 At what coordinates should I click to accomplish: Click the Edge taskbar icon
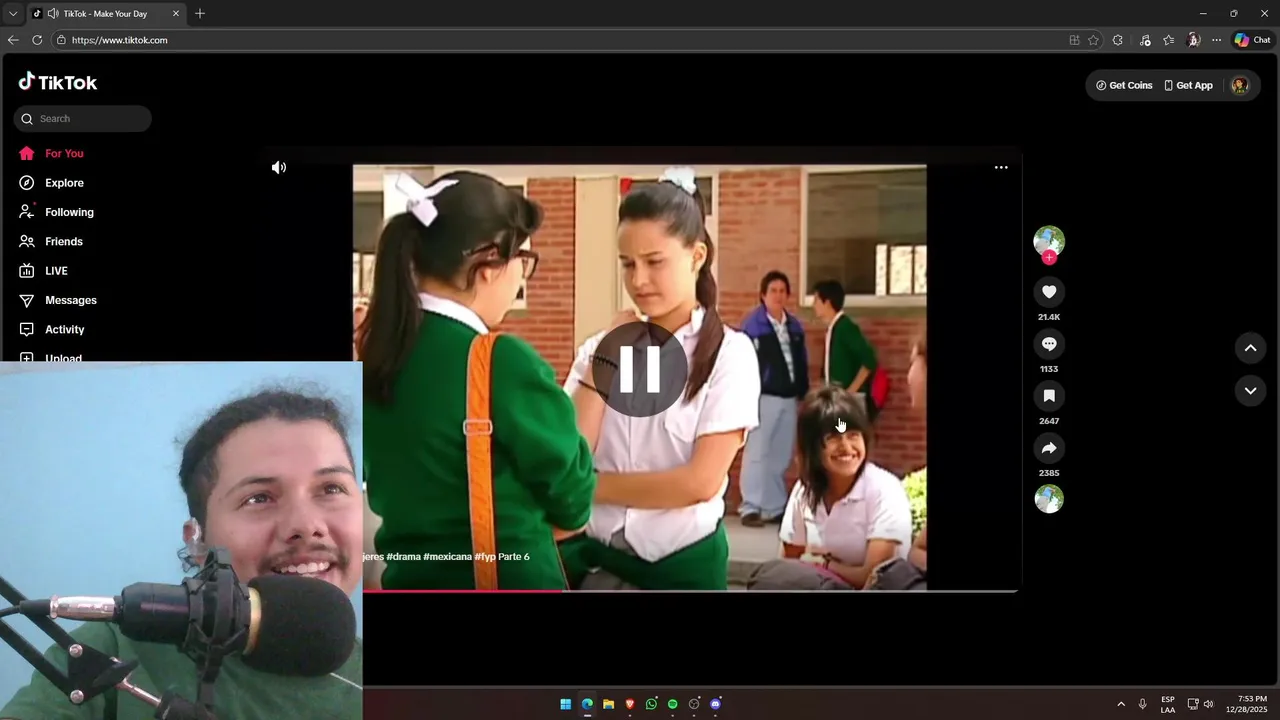coord(587,704)
